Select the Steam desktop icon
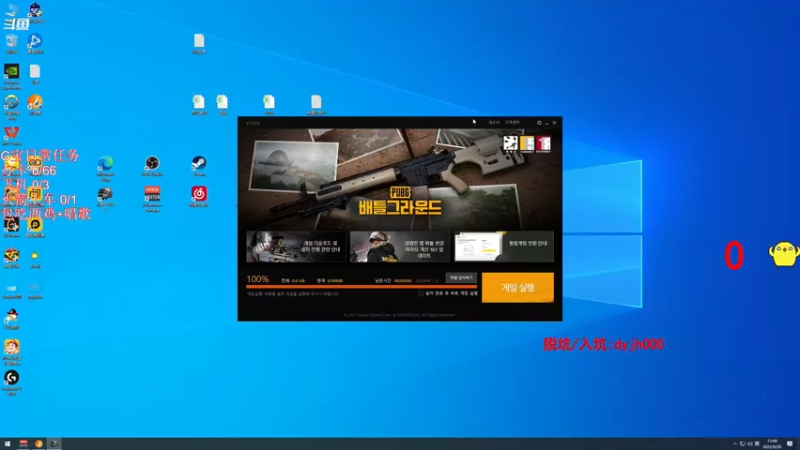 [x=199, y=166]
